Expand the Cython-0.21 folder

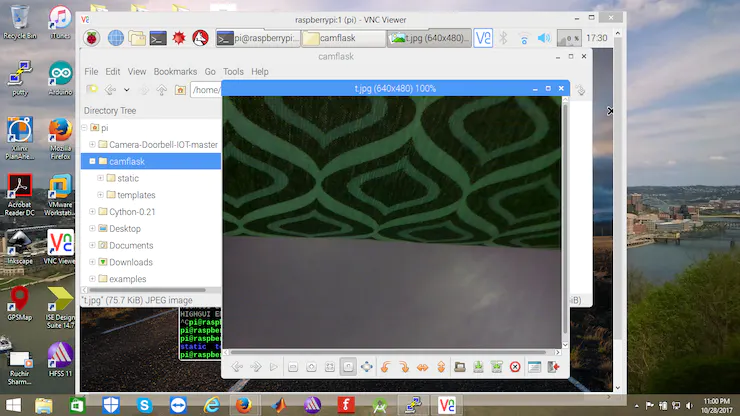pos(92,212)
